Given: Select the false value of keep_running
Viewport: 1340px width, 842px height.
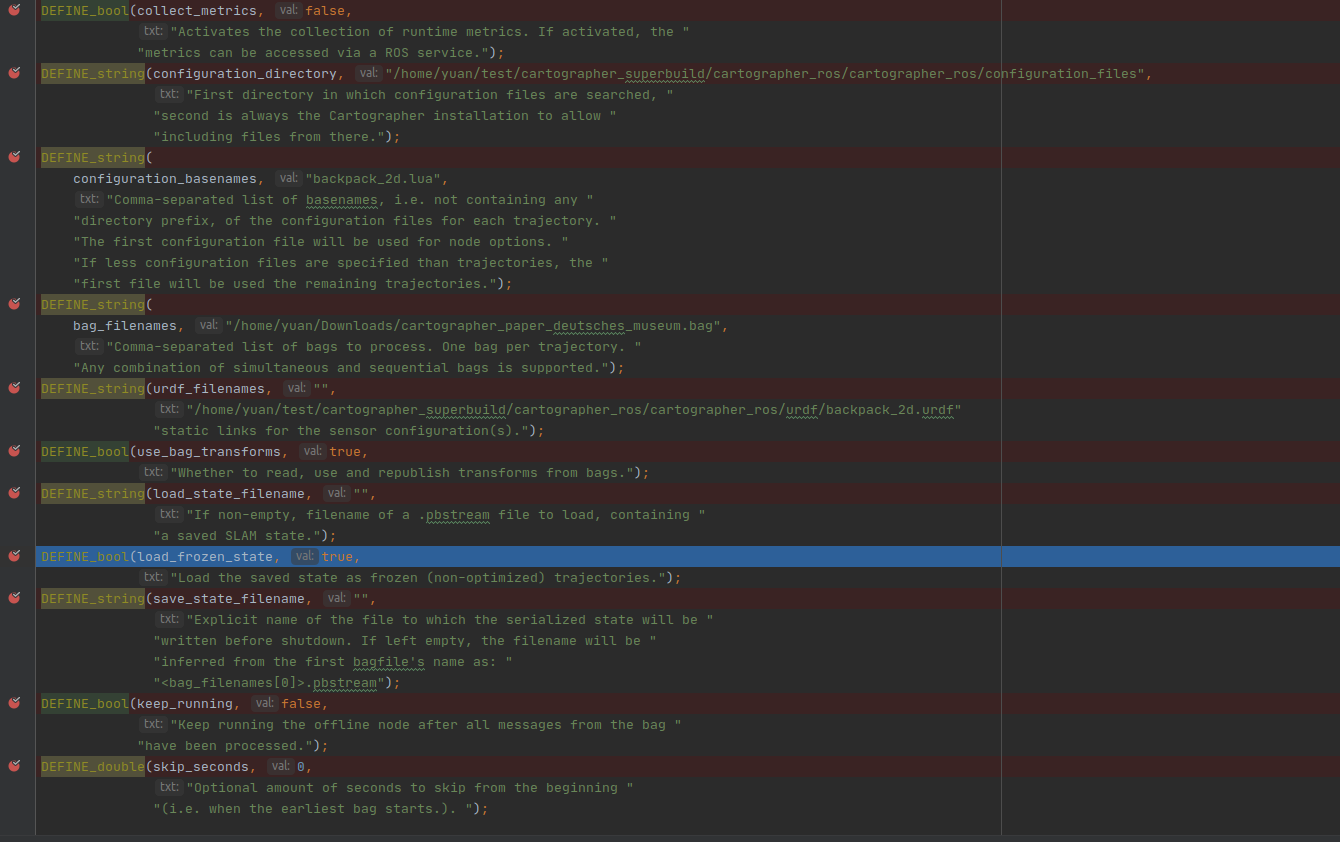Looking at the screenshot, I should tap(301, 703).
